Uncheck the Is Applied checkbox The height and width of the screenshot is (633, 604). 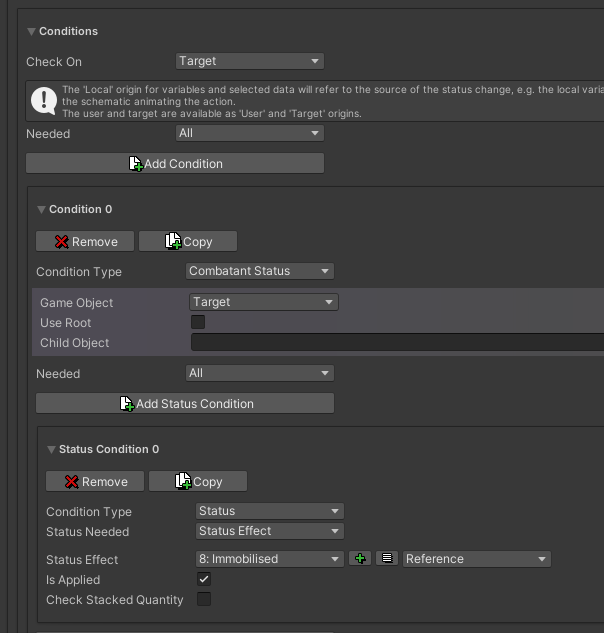204,579
